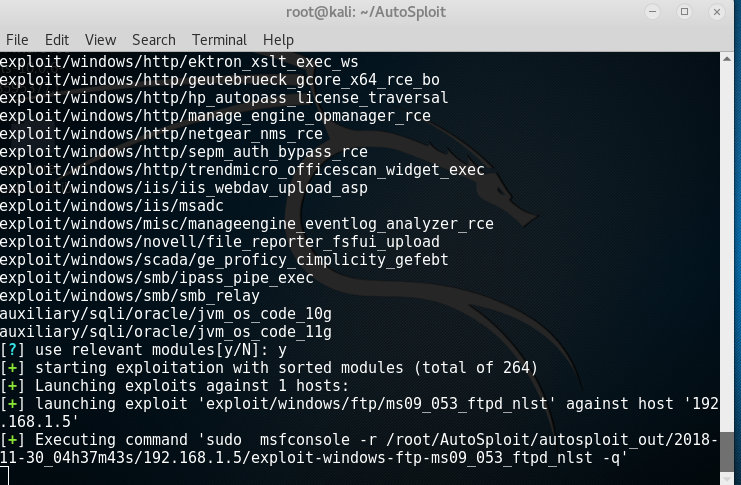The width and height of the screenshot is (741, 485).
Task: Click the 'auxiliary/sqli/oracle/jvm_os_code_11g' line
Action: [x=165, y=332]
